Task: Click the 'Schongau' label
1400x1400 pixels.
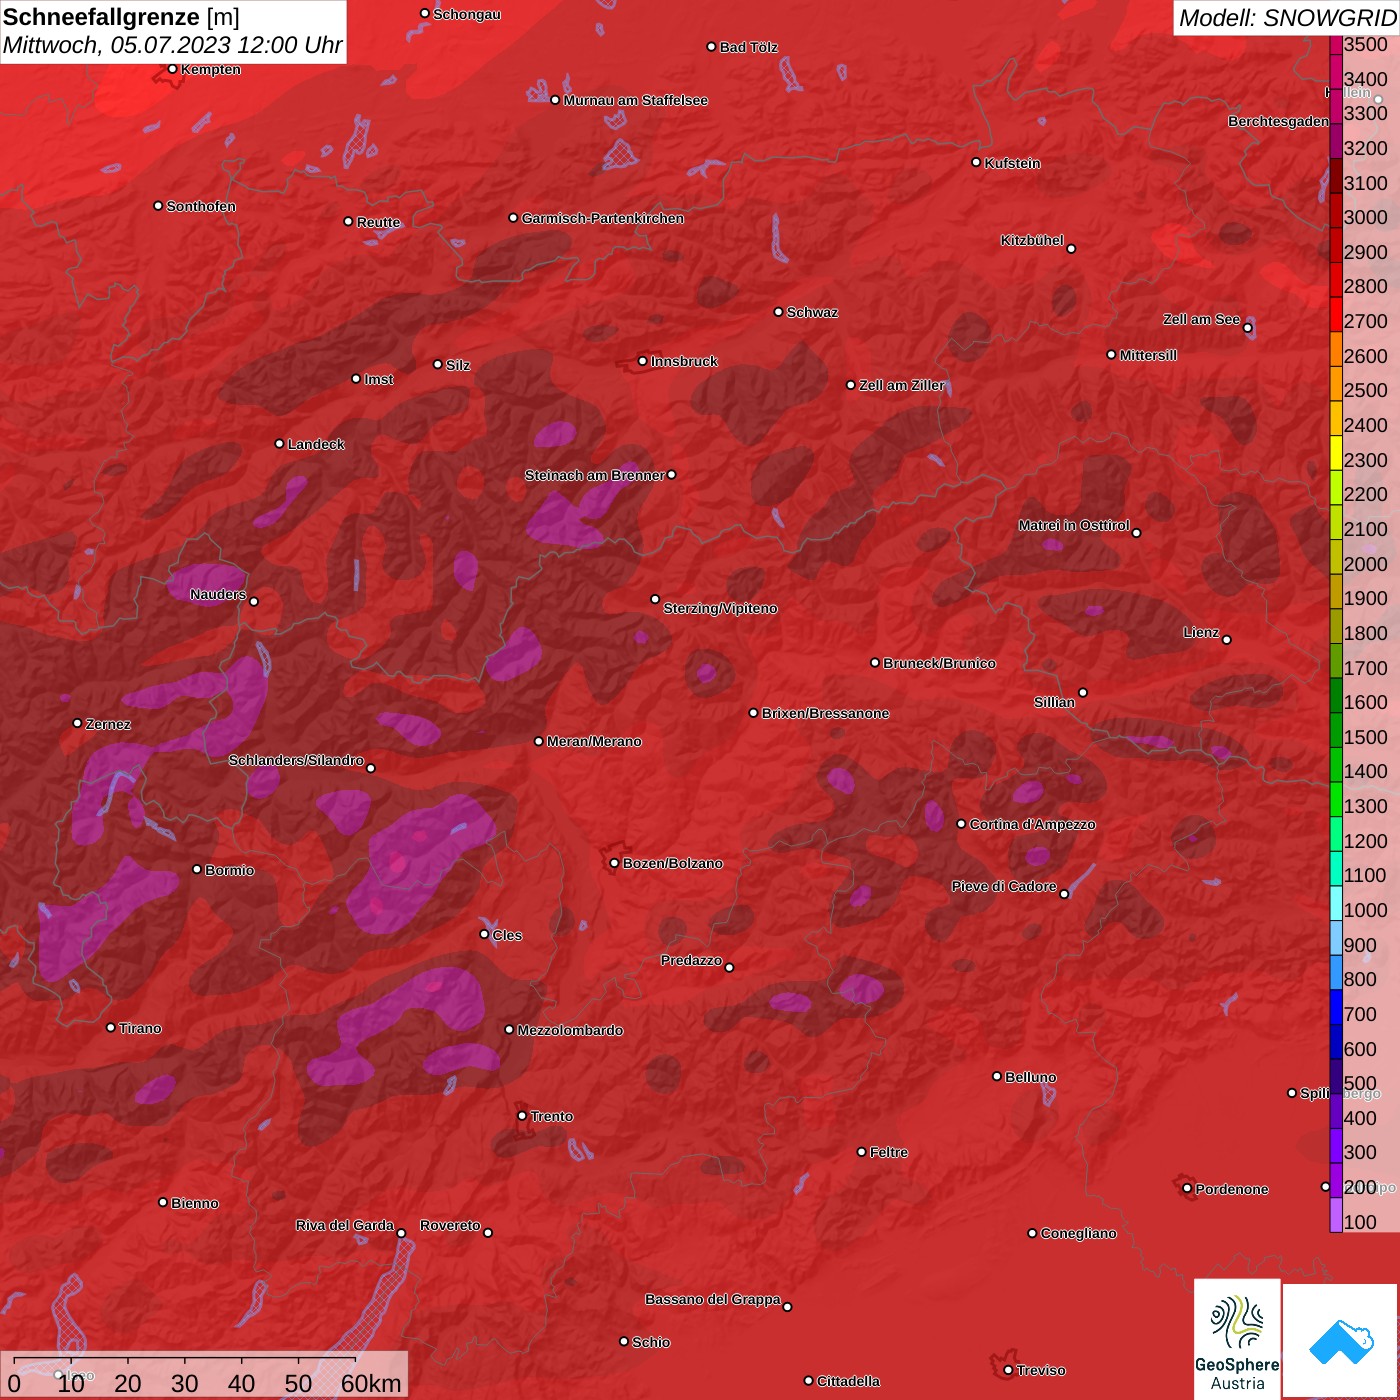Action: pos(467,14)
